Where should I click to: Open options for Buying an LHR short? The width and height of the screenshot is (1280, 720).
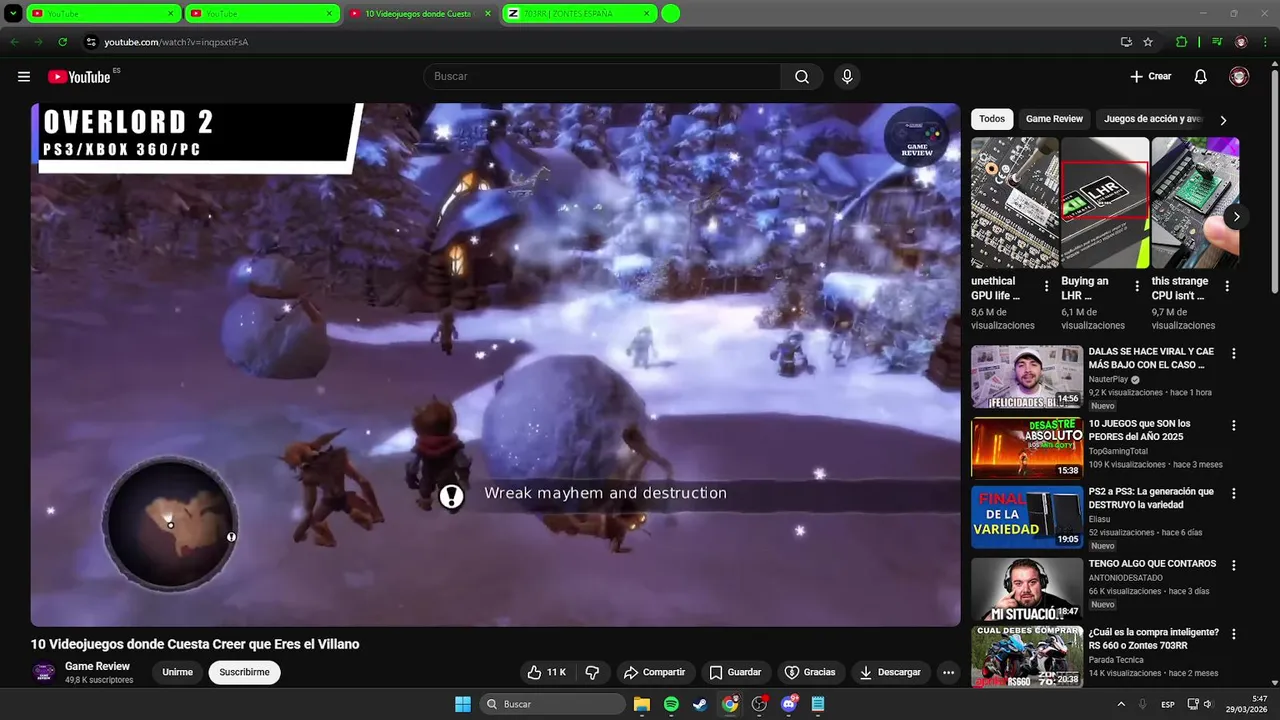[1136, 286]
